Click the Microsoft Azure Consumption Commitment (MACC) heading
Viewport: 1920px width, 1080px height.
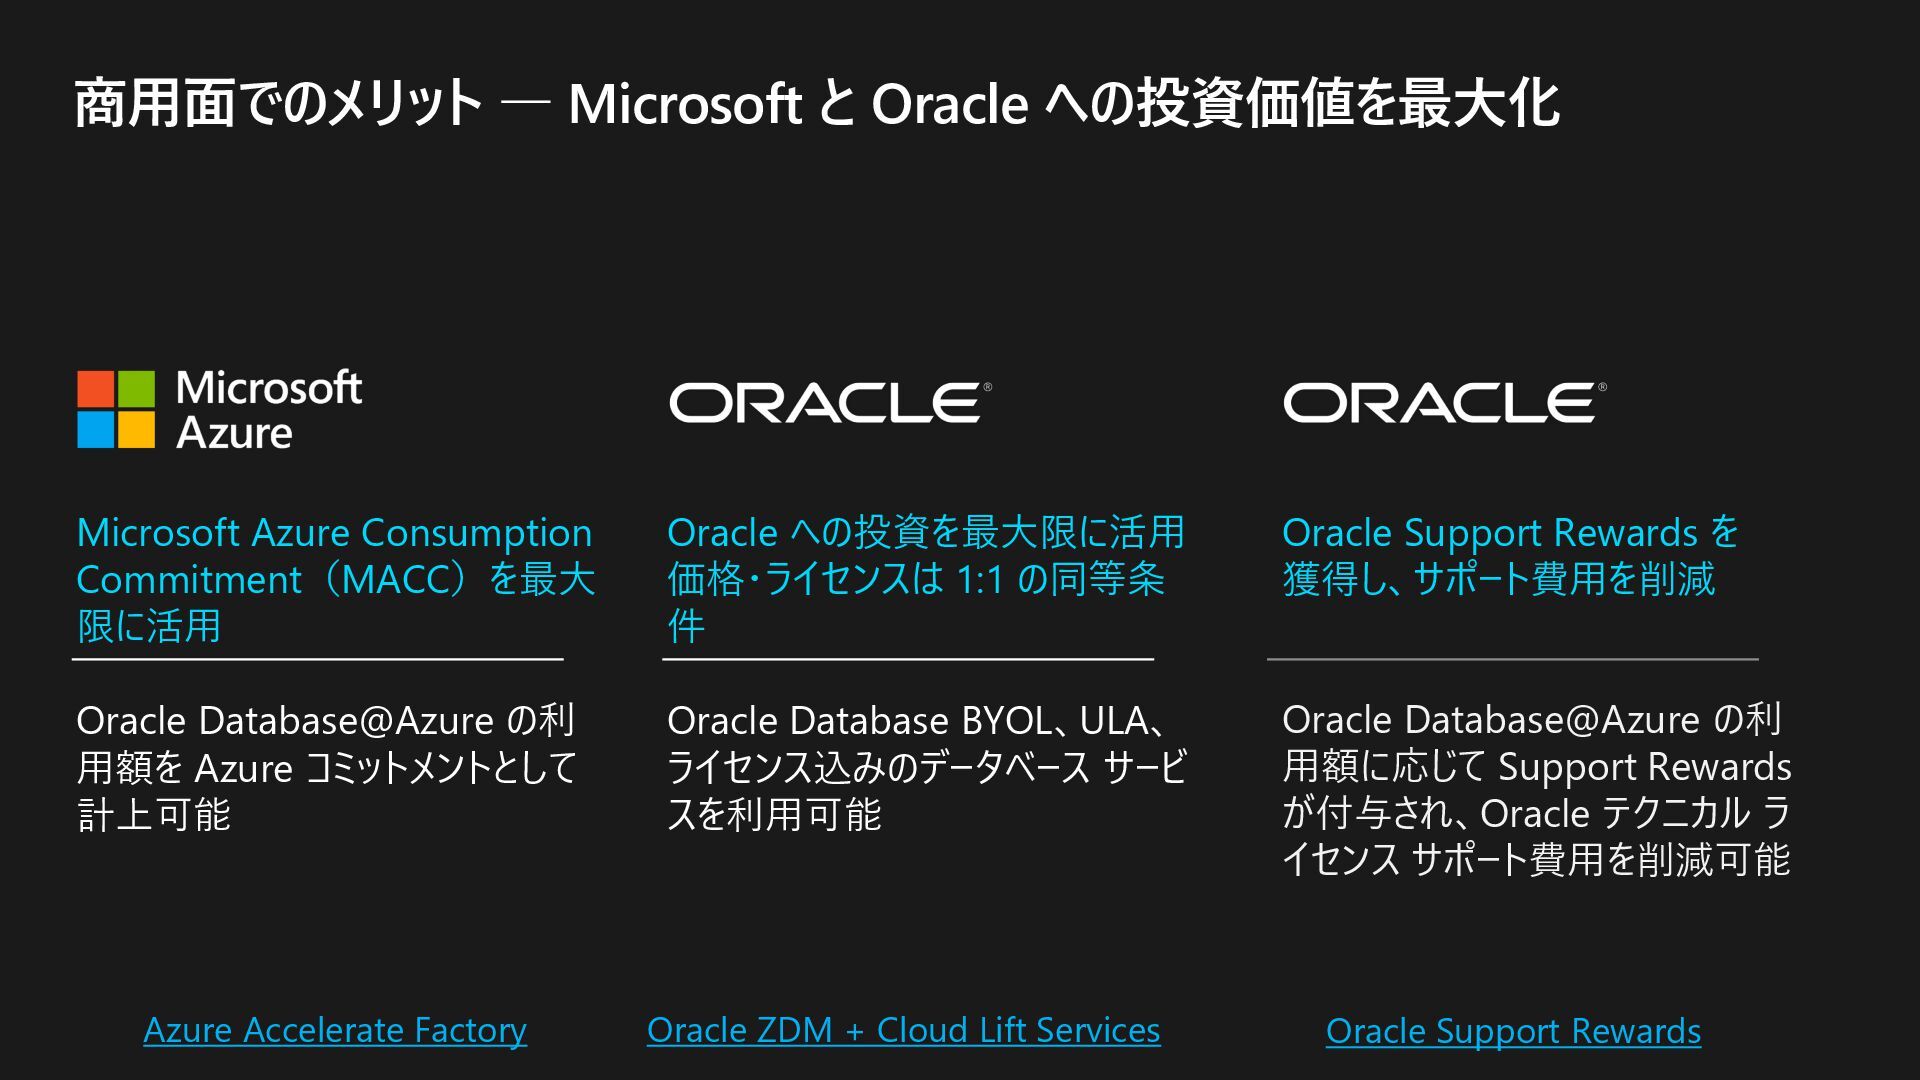pos(335,579)
